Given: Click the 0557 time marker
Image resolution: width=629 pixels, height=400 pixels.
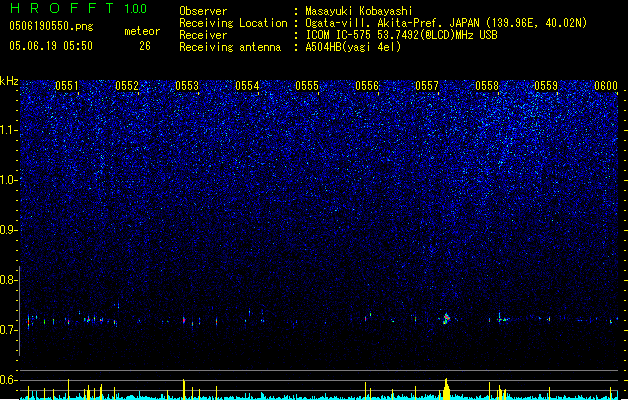Looking at the screenshot, I should 427,86.
